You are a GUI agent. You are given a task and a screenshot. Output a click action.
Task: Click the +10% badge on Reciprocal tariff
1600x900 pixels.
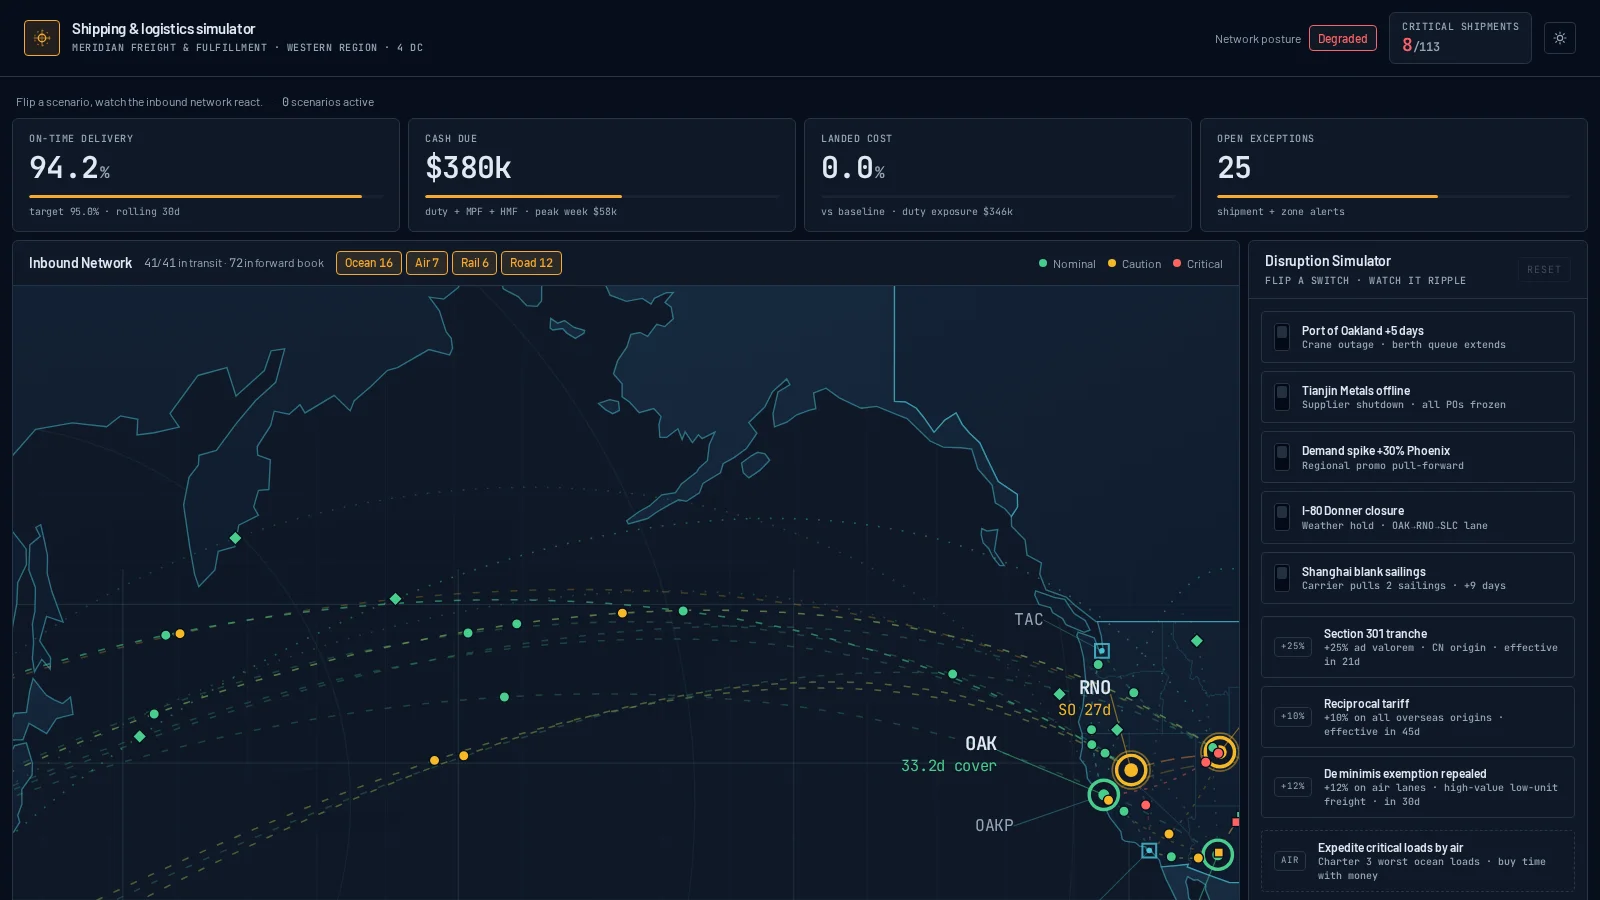pyautogui.click(x=1294, y=717)
